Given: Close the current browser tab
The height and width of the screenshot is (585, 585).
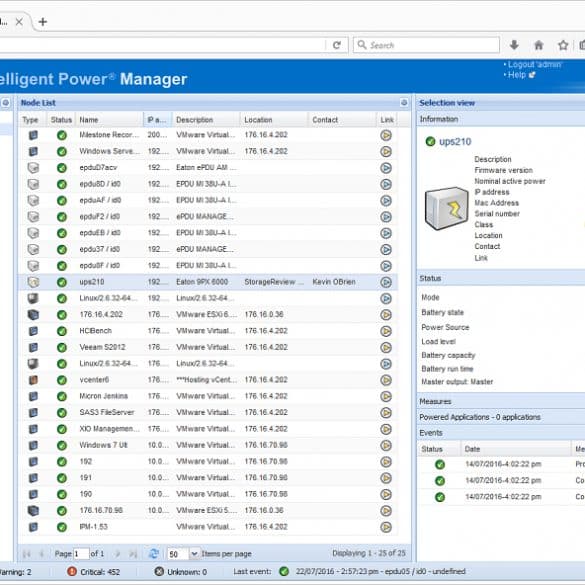Looking at the screenshot, I should 19,22.
